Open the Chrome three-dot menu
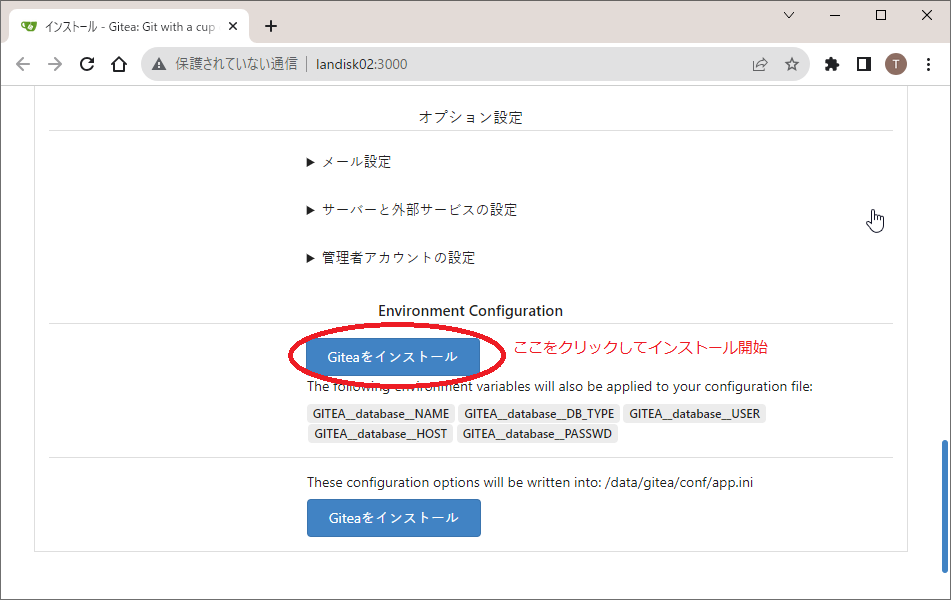 coord(928,64)
